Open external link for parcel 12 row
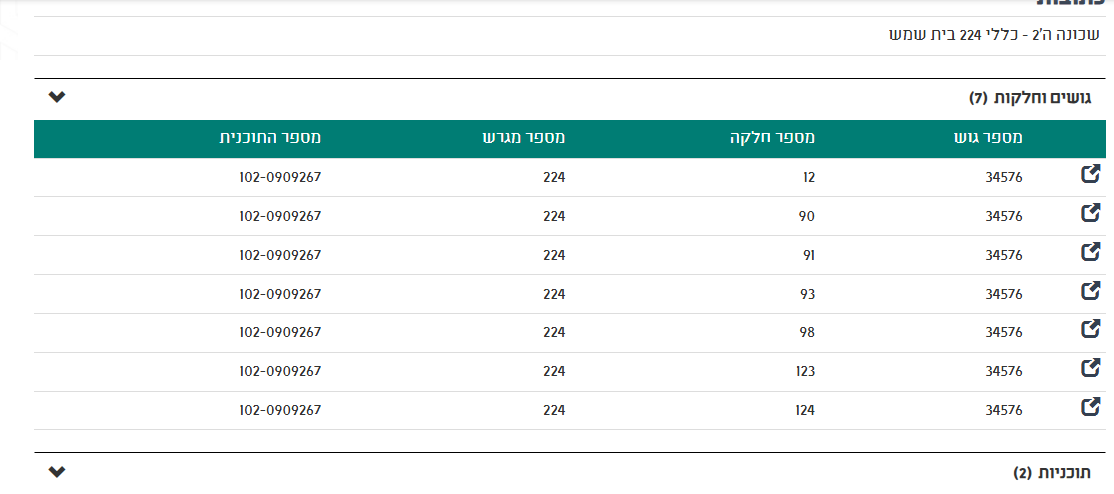Viewport: 1114px width, 494px height. (1091, 174)
